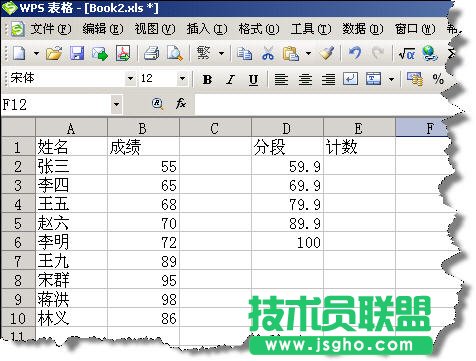Click the Paste clipboard icon
Screen dimensions: 476x361
click(x=290, y=53)
